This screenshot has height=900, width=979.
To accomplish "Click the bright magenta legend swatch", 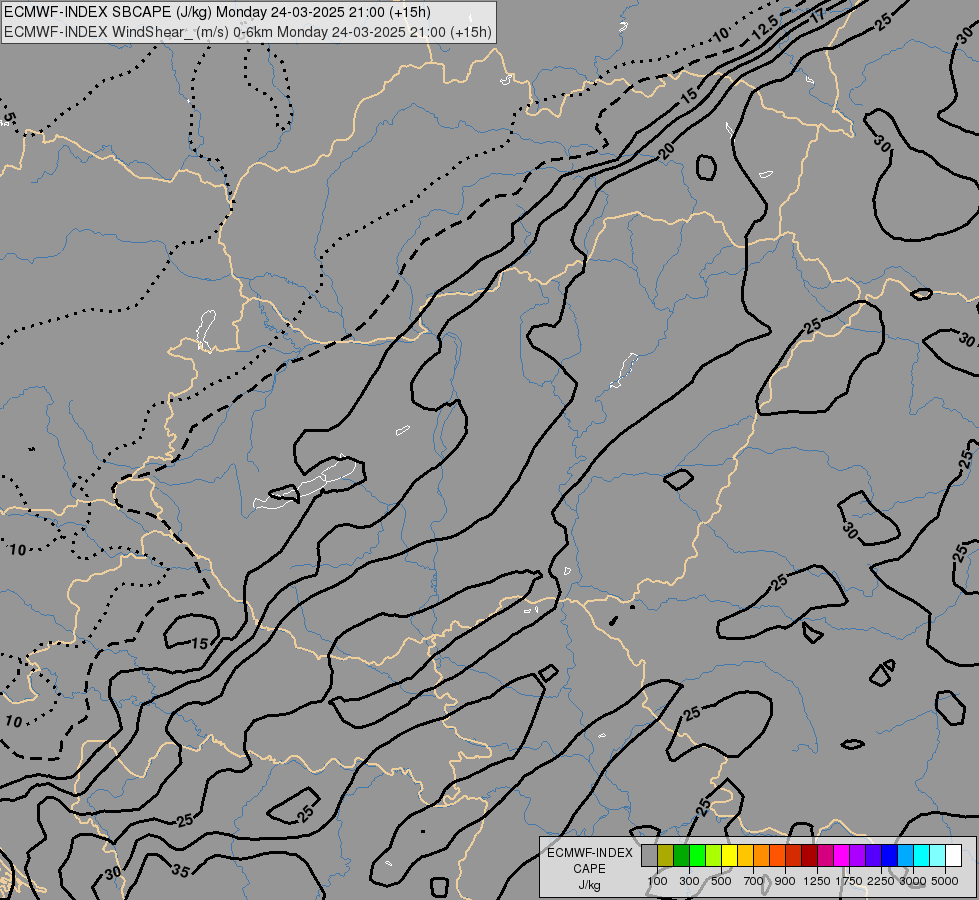I will (x=842, y=856).
